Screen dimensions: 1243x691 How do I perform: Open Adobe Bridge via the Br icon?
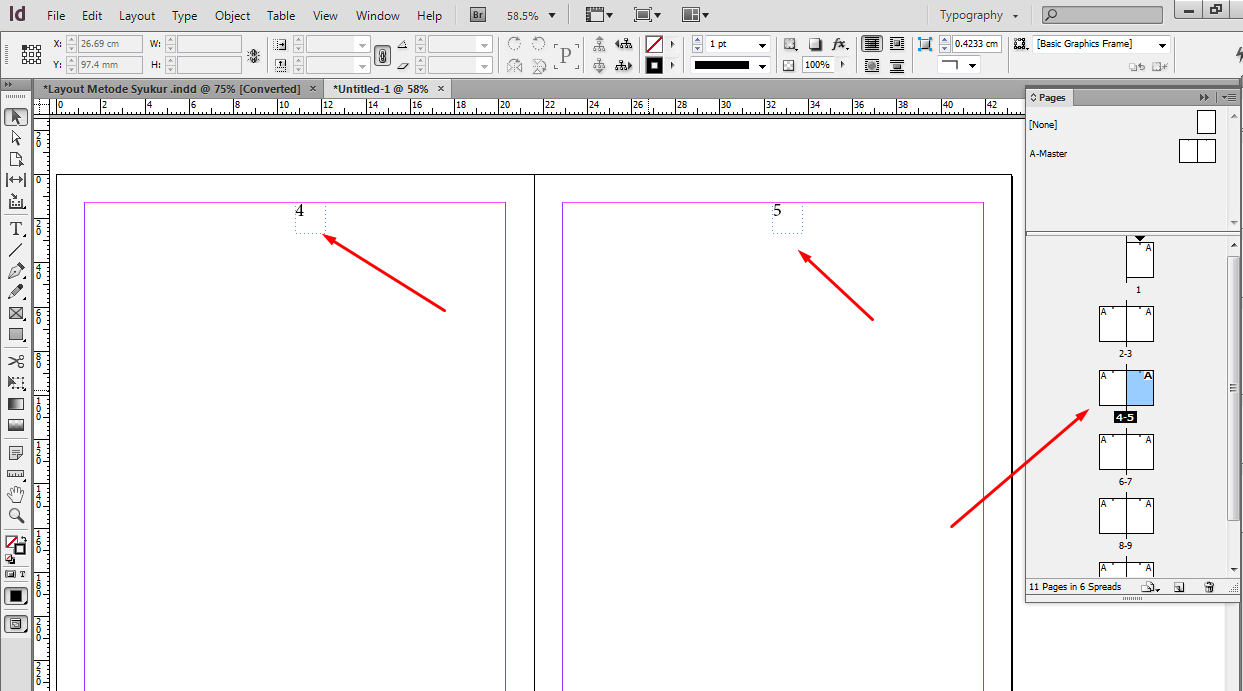tap(477, 14)
